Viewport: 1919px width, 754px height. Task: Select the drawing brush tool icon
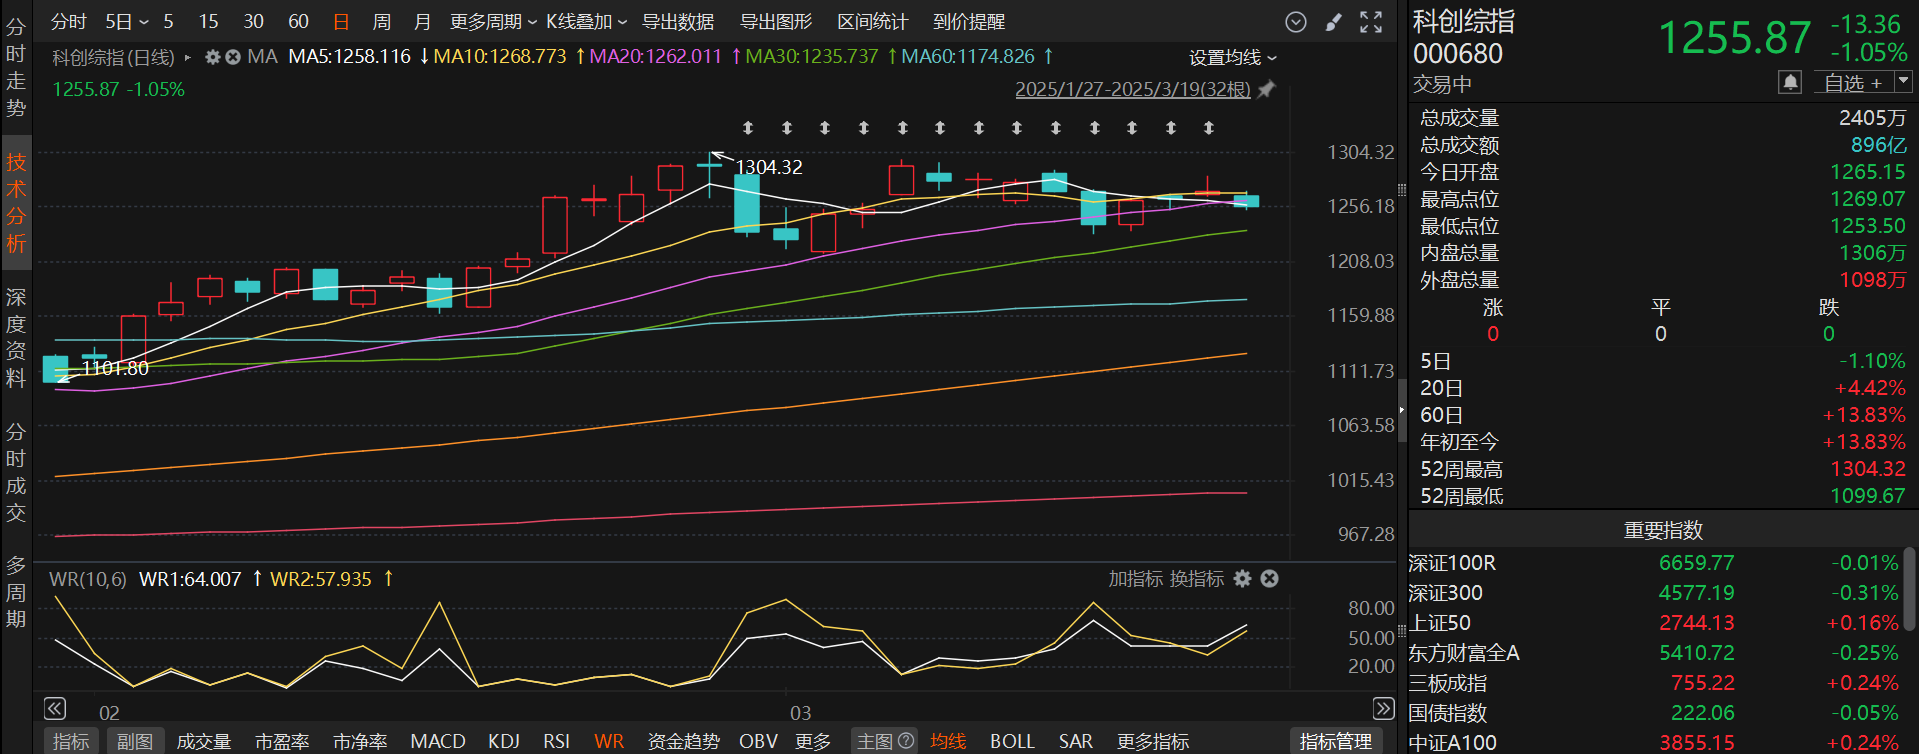[x=1334, y=22]
